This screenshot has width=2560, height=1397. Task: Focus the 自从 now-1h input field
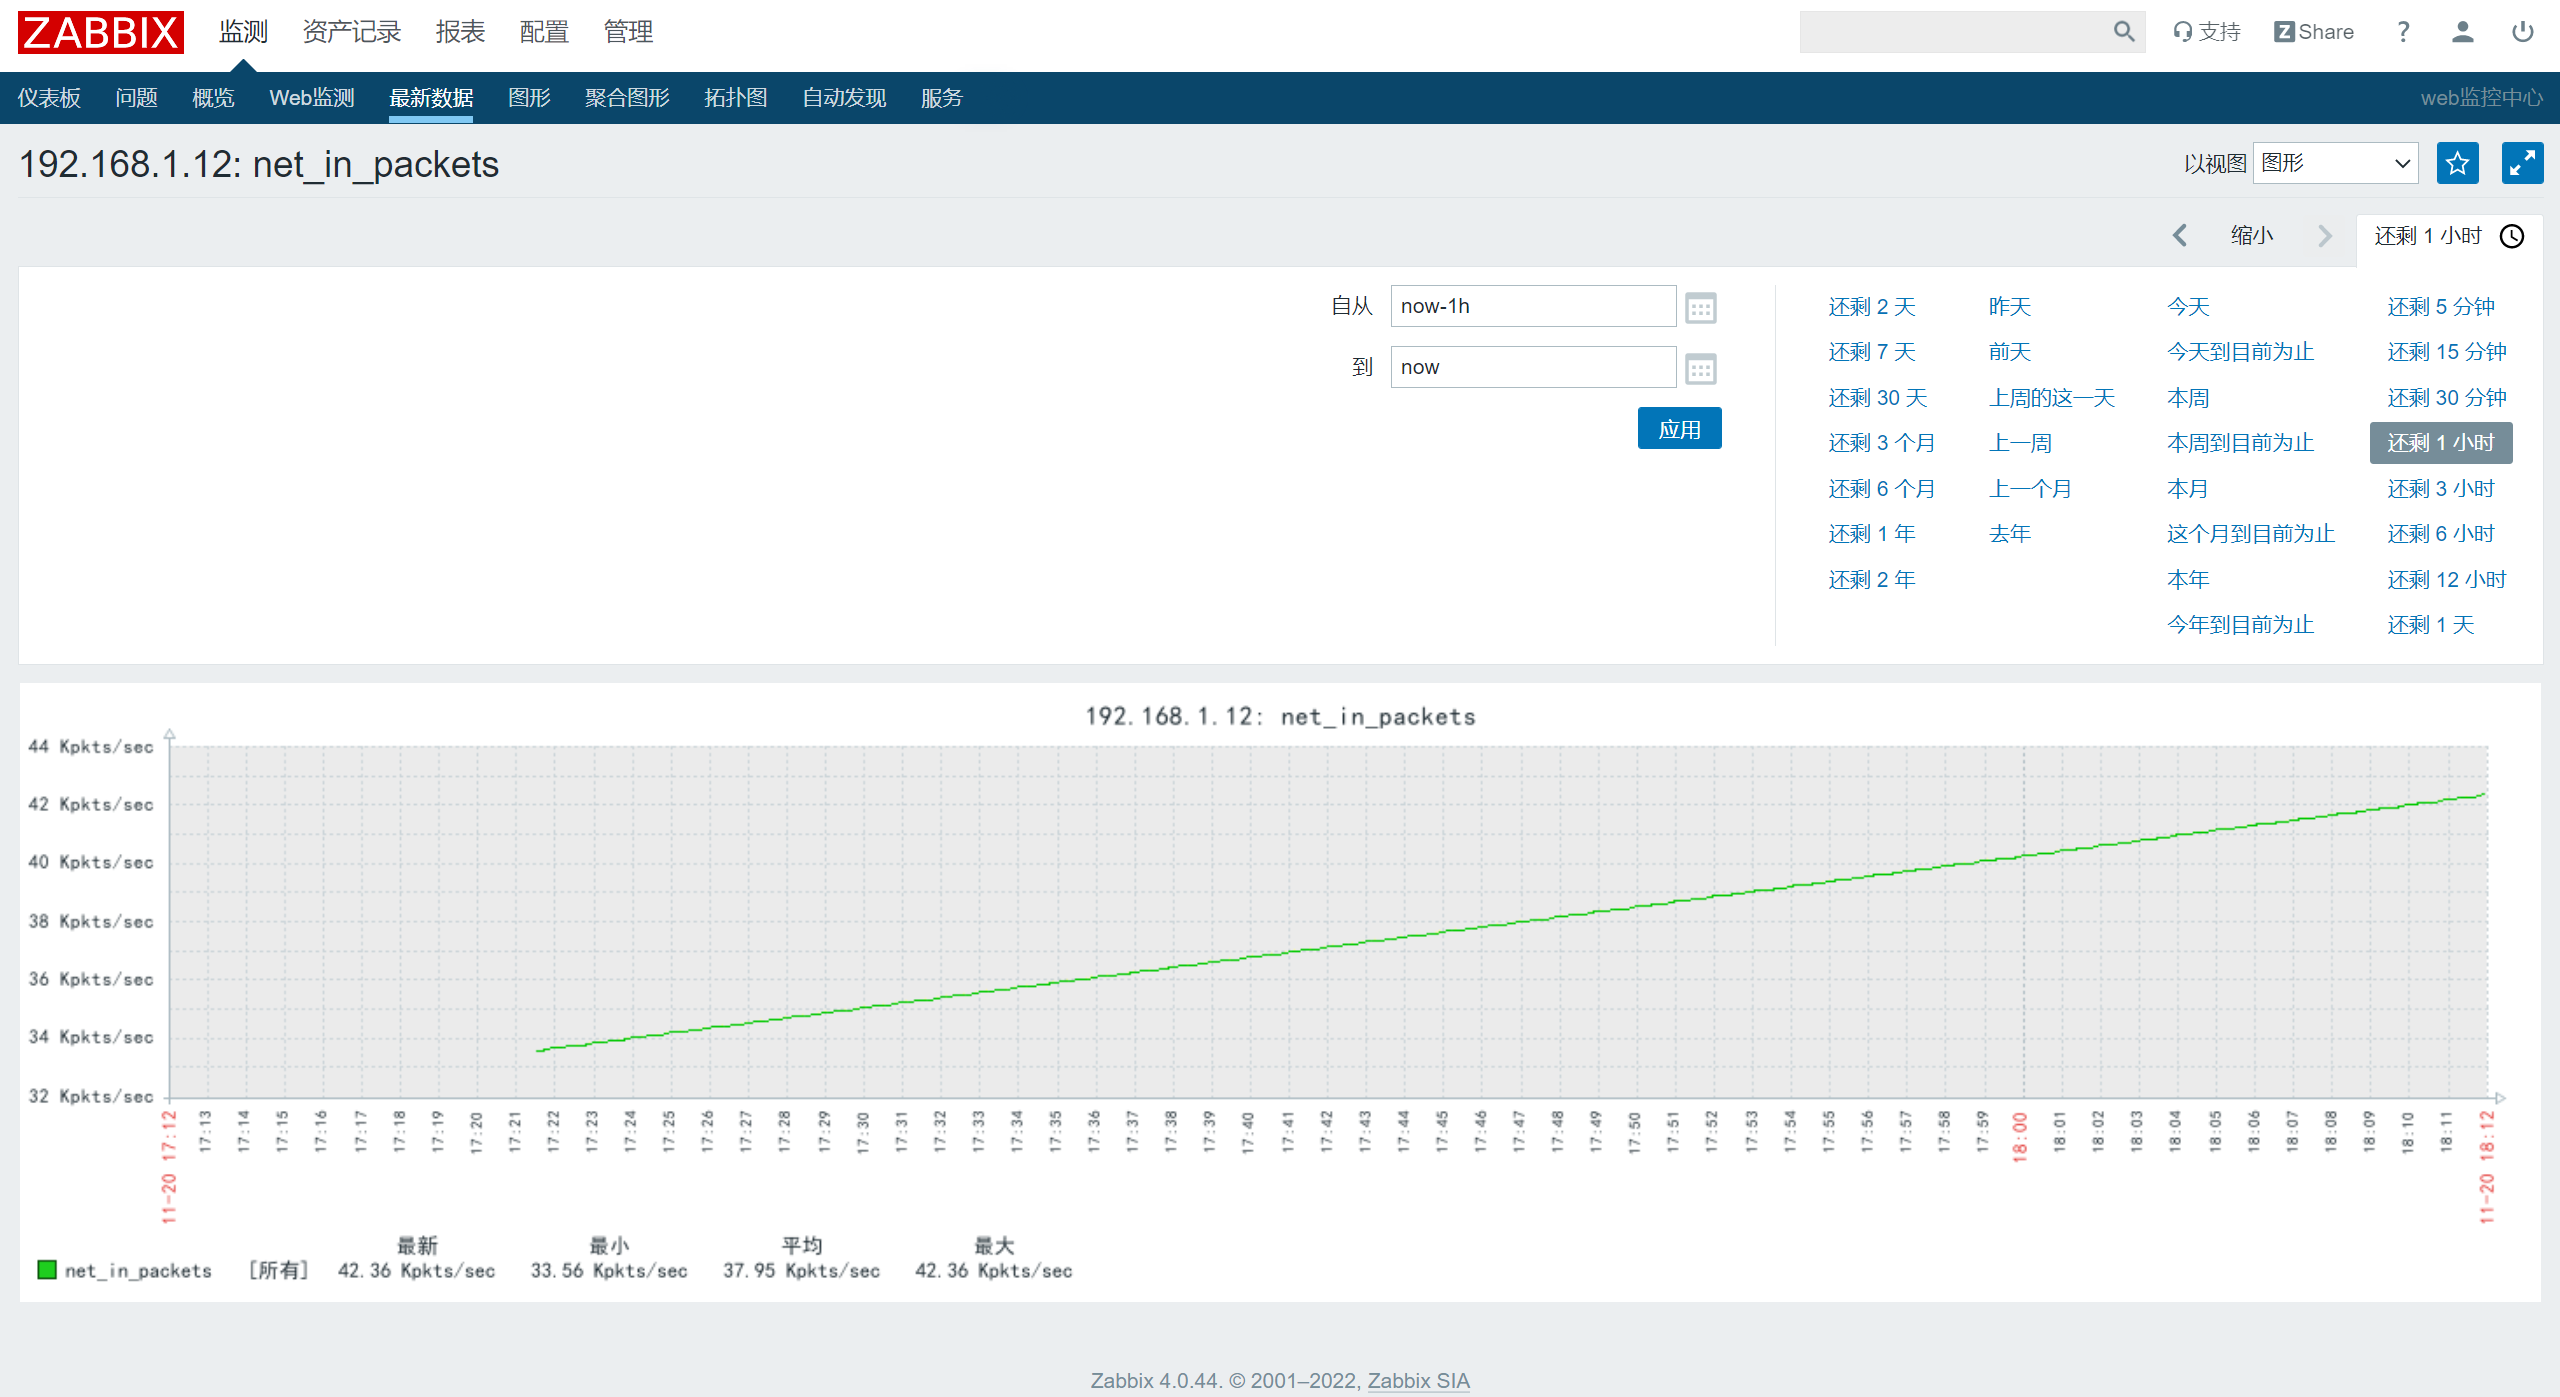1533,306
